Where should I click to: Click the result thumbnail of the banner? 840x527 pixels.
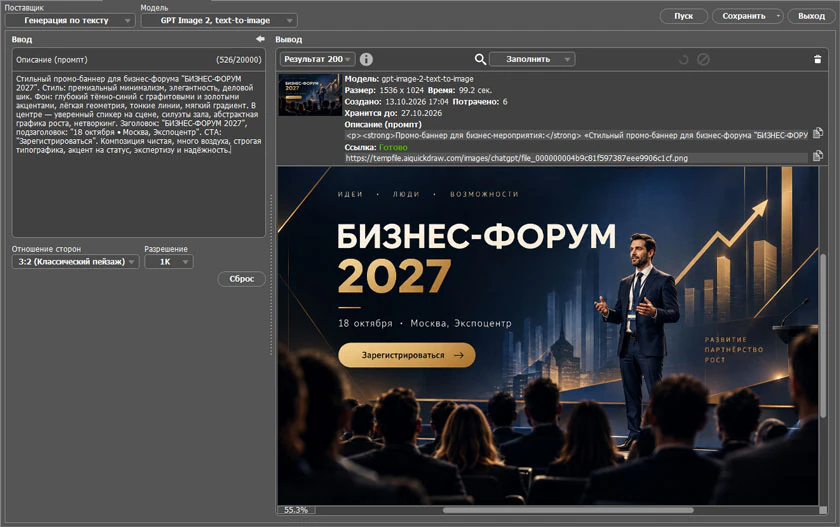coord(310,95)
